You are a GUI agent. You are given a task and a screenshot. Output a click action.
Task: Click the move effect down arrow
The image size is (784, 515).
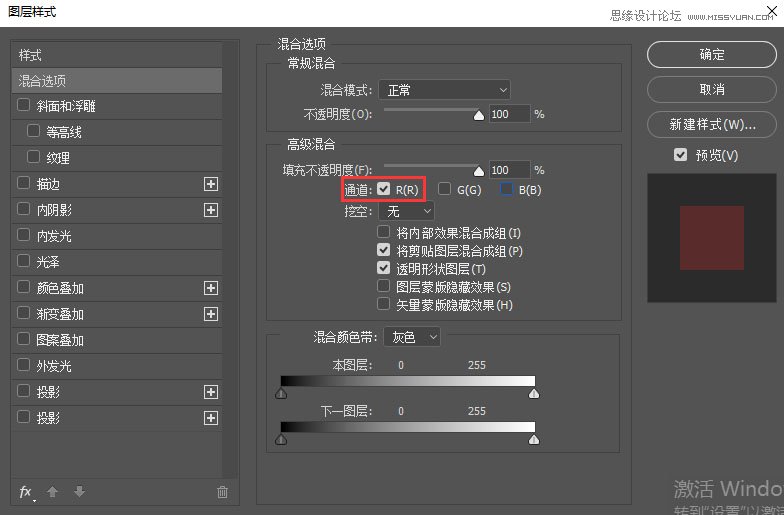(x=80, y=492)
